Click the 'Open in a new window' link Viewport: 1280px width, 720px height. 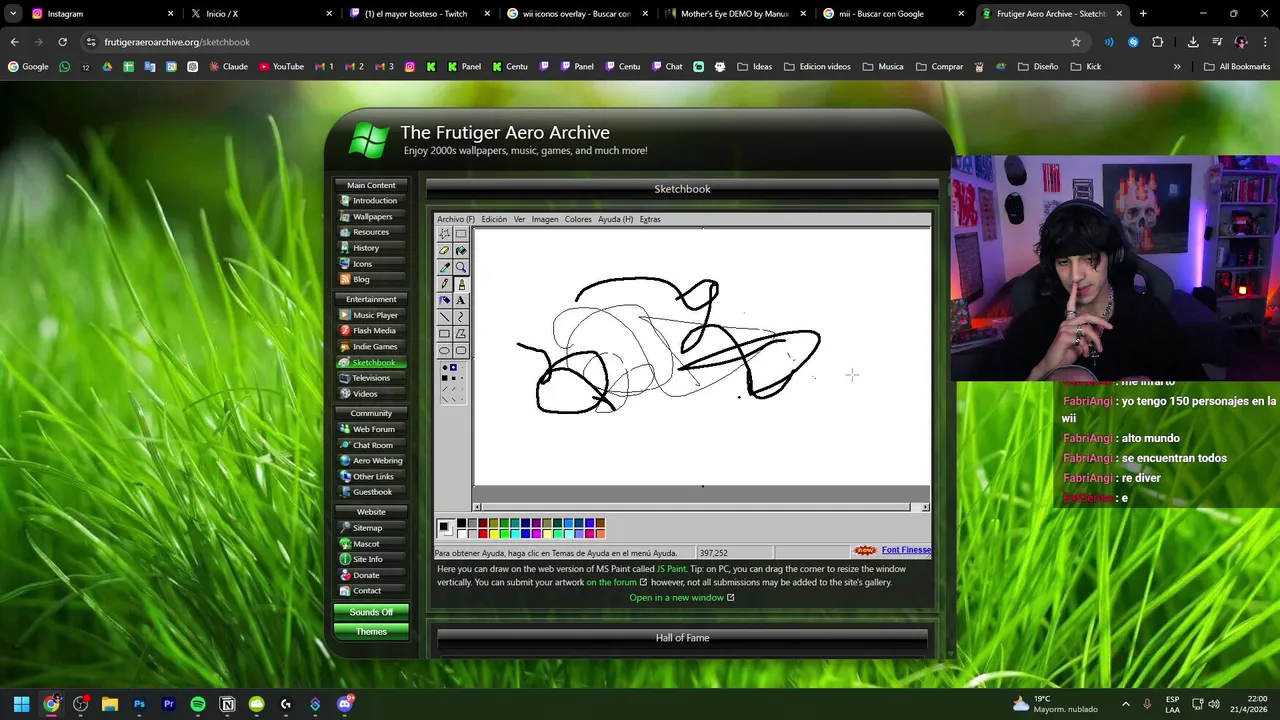pyautogui.click(x=682, y=598)
